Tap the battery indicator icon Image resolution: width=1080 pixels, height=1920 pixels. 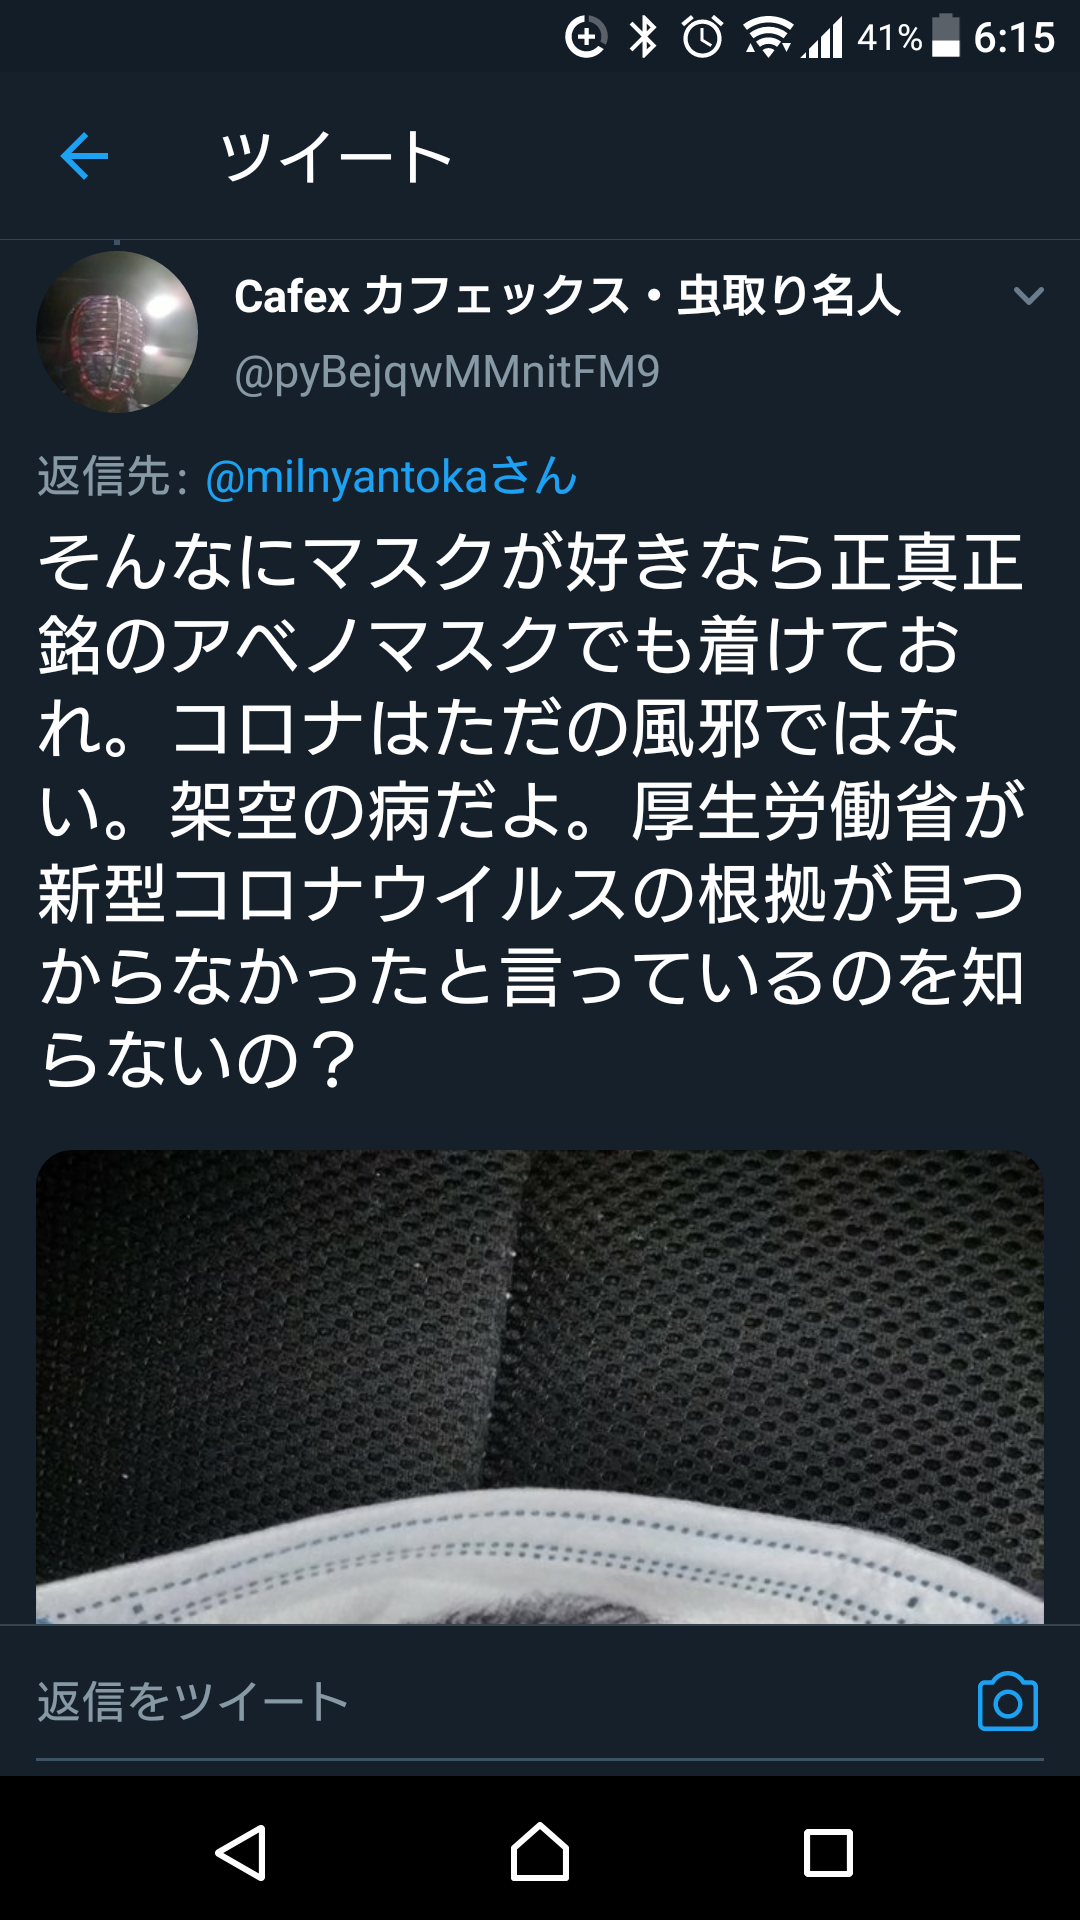tap(946, 37)
